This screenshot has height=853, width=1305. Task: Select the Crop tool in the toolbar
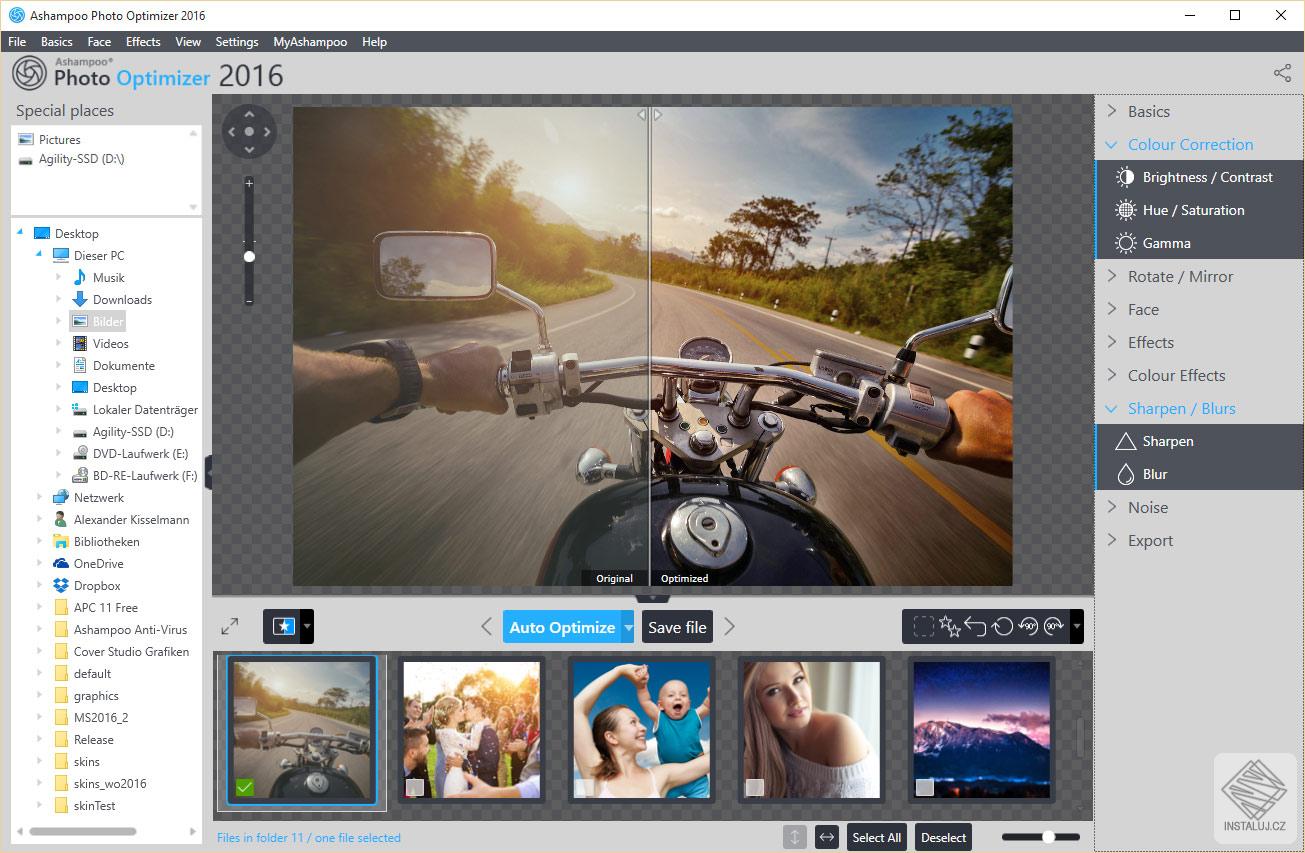[924, 626]
